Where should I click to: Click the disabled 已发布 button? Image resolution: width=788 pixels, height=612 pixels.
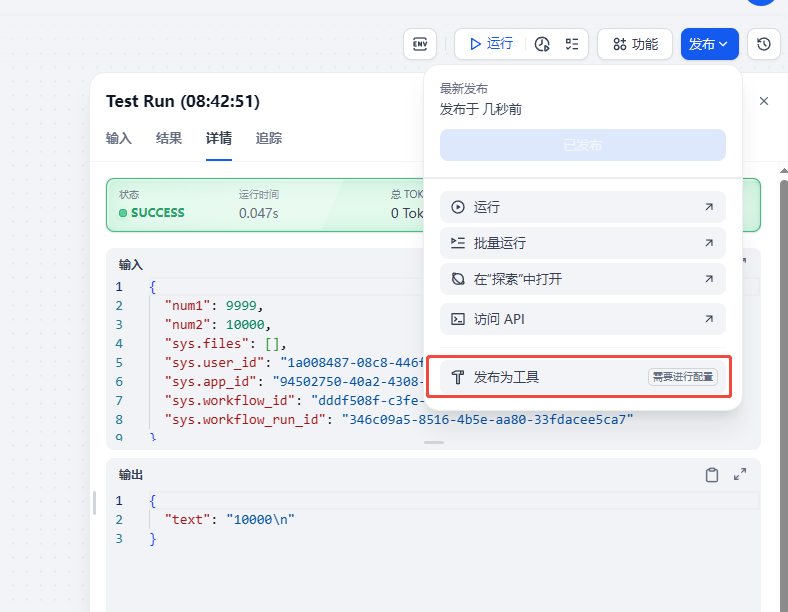(x=582, y=145)
